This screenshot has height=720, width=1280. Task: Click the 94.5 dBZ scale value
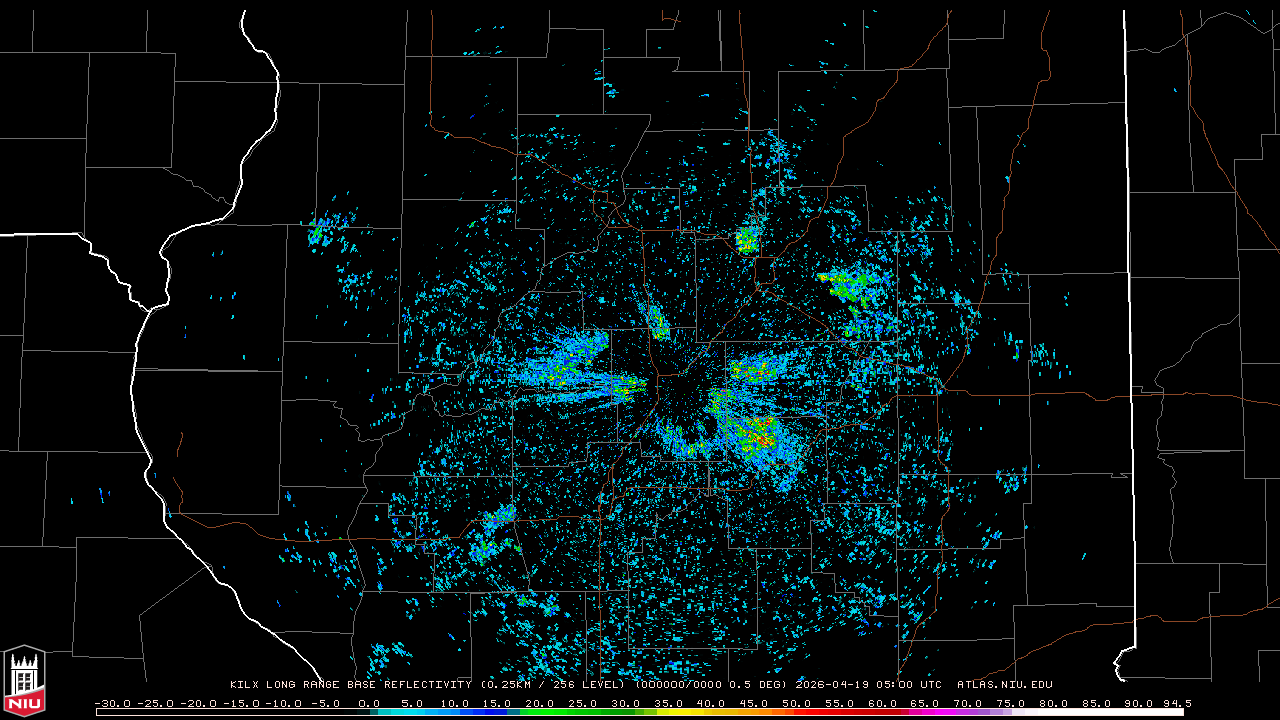pos(1176,704)
